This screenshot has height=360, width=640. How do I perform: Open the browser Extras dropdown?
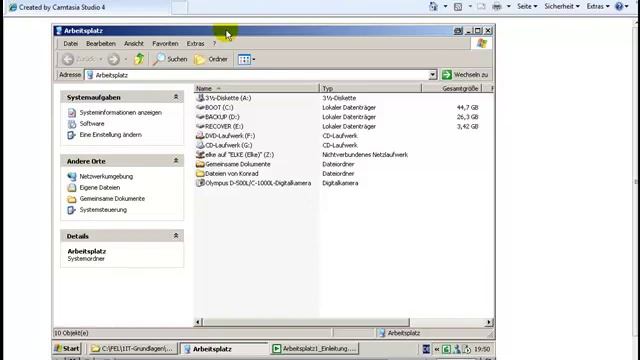[x=598, y=6]
